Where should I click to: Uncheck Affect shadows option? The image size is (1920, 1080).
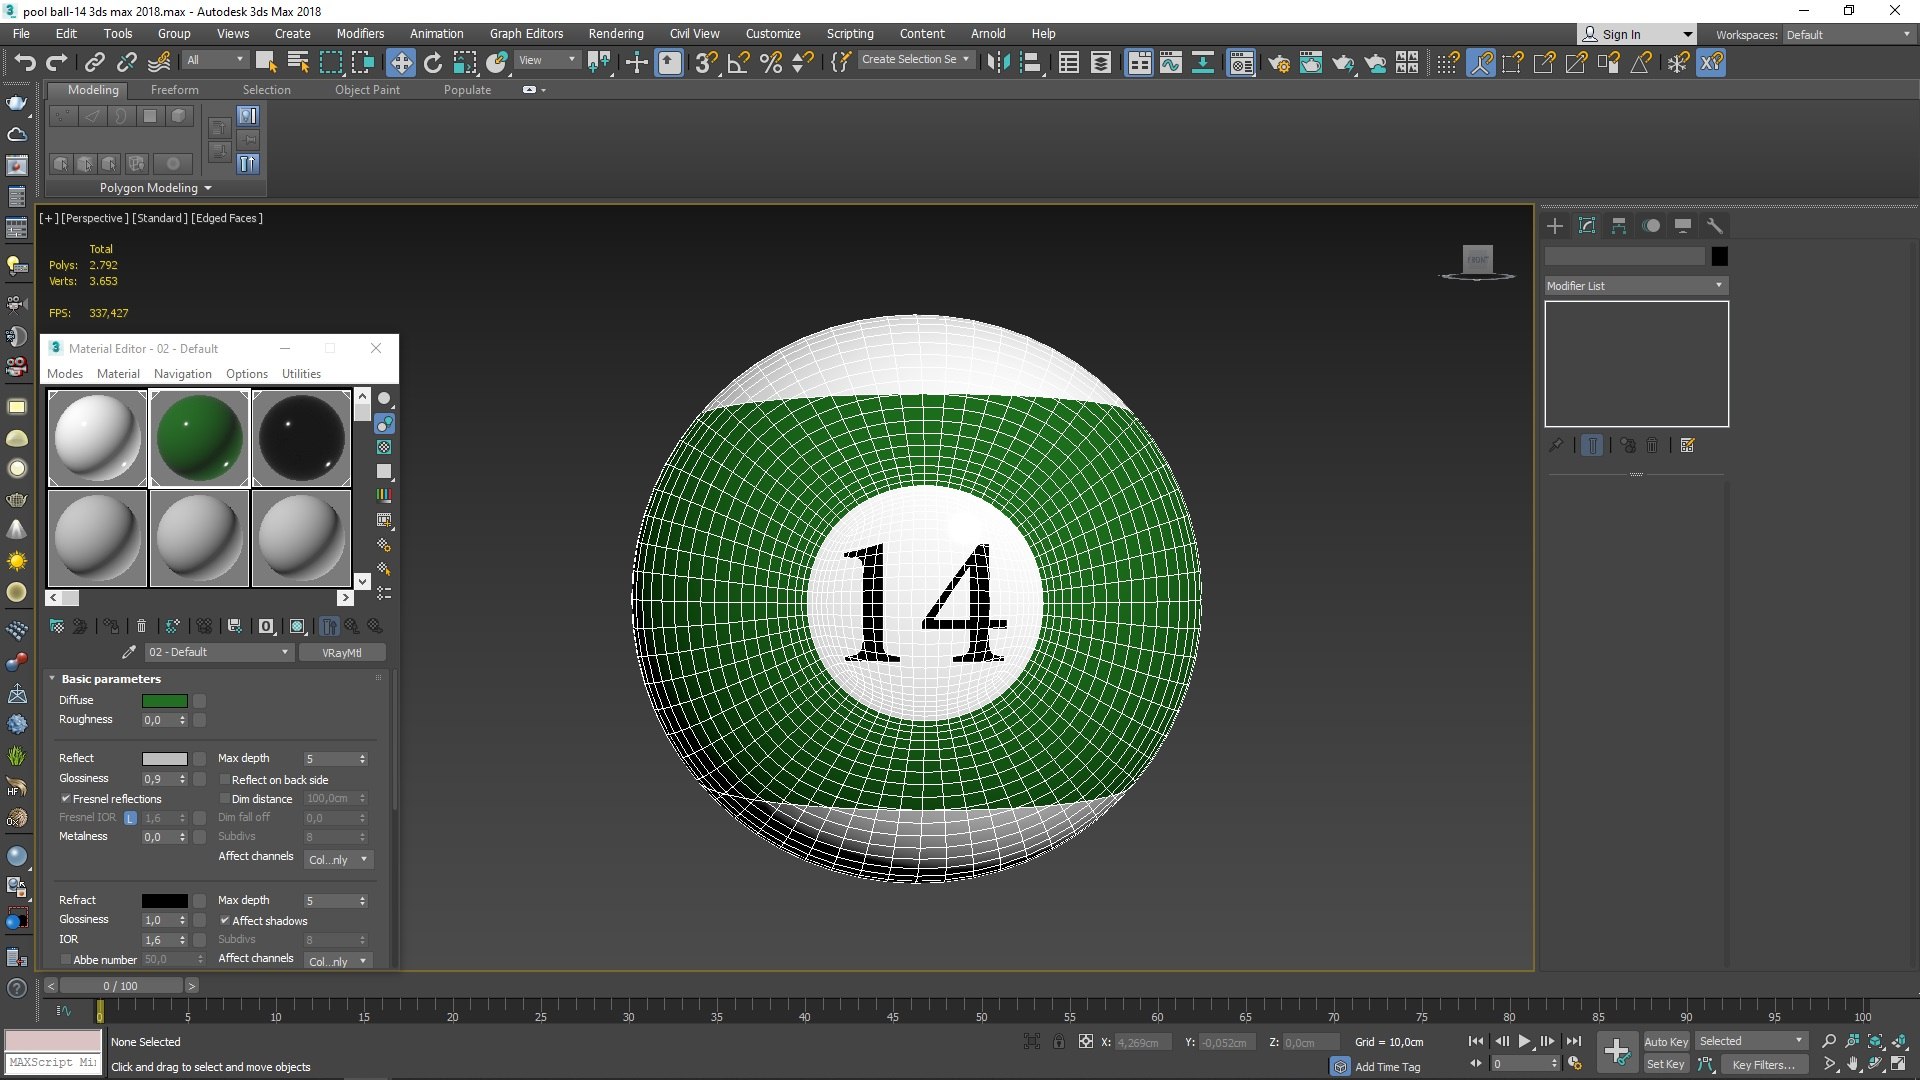225,921
